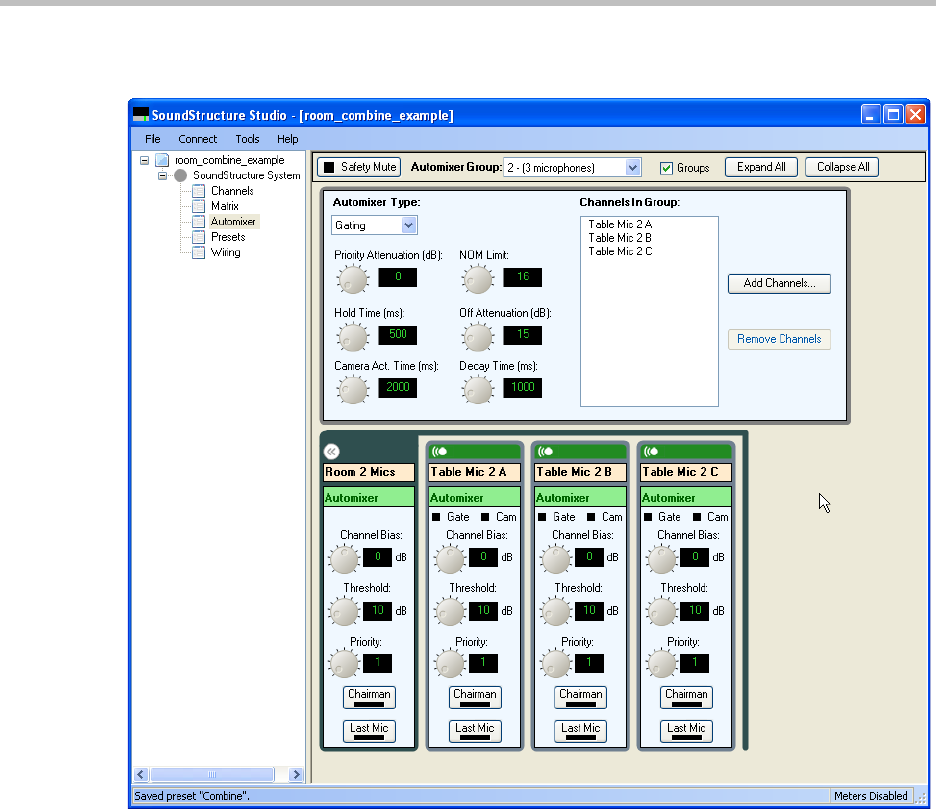Image resolution: width=936 pixels, height=809 pixels.
Task: Click the Add Channels button
Action: coord(779,284)
